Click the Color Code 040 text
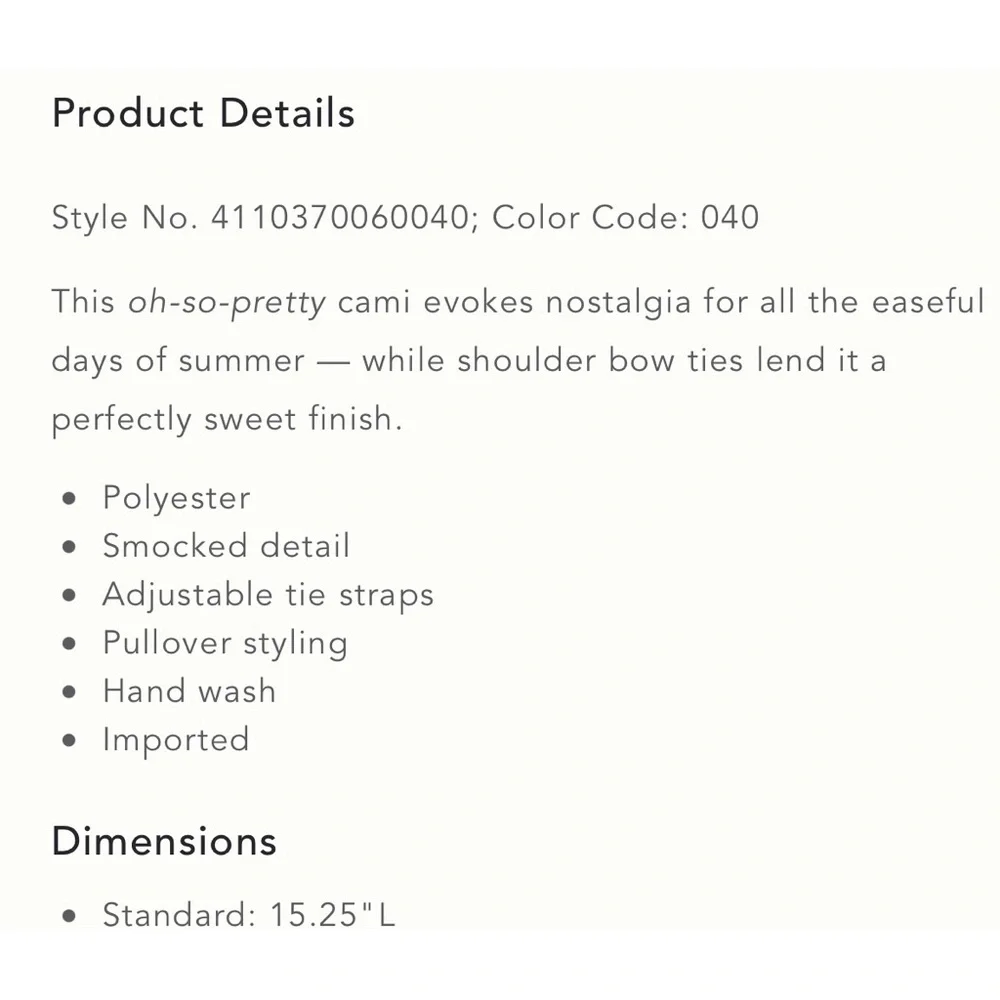 click(x=625, y=218)
